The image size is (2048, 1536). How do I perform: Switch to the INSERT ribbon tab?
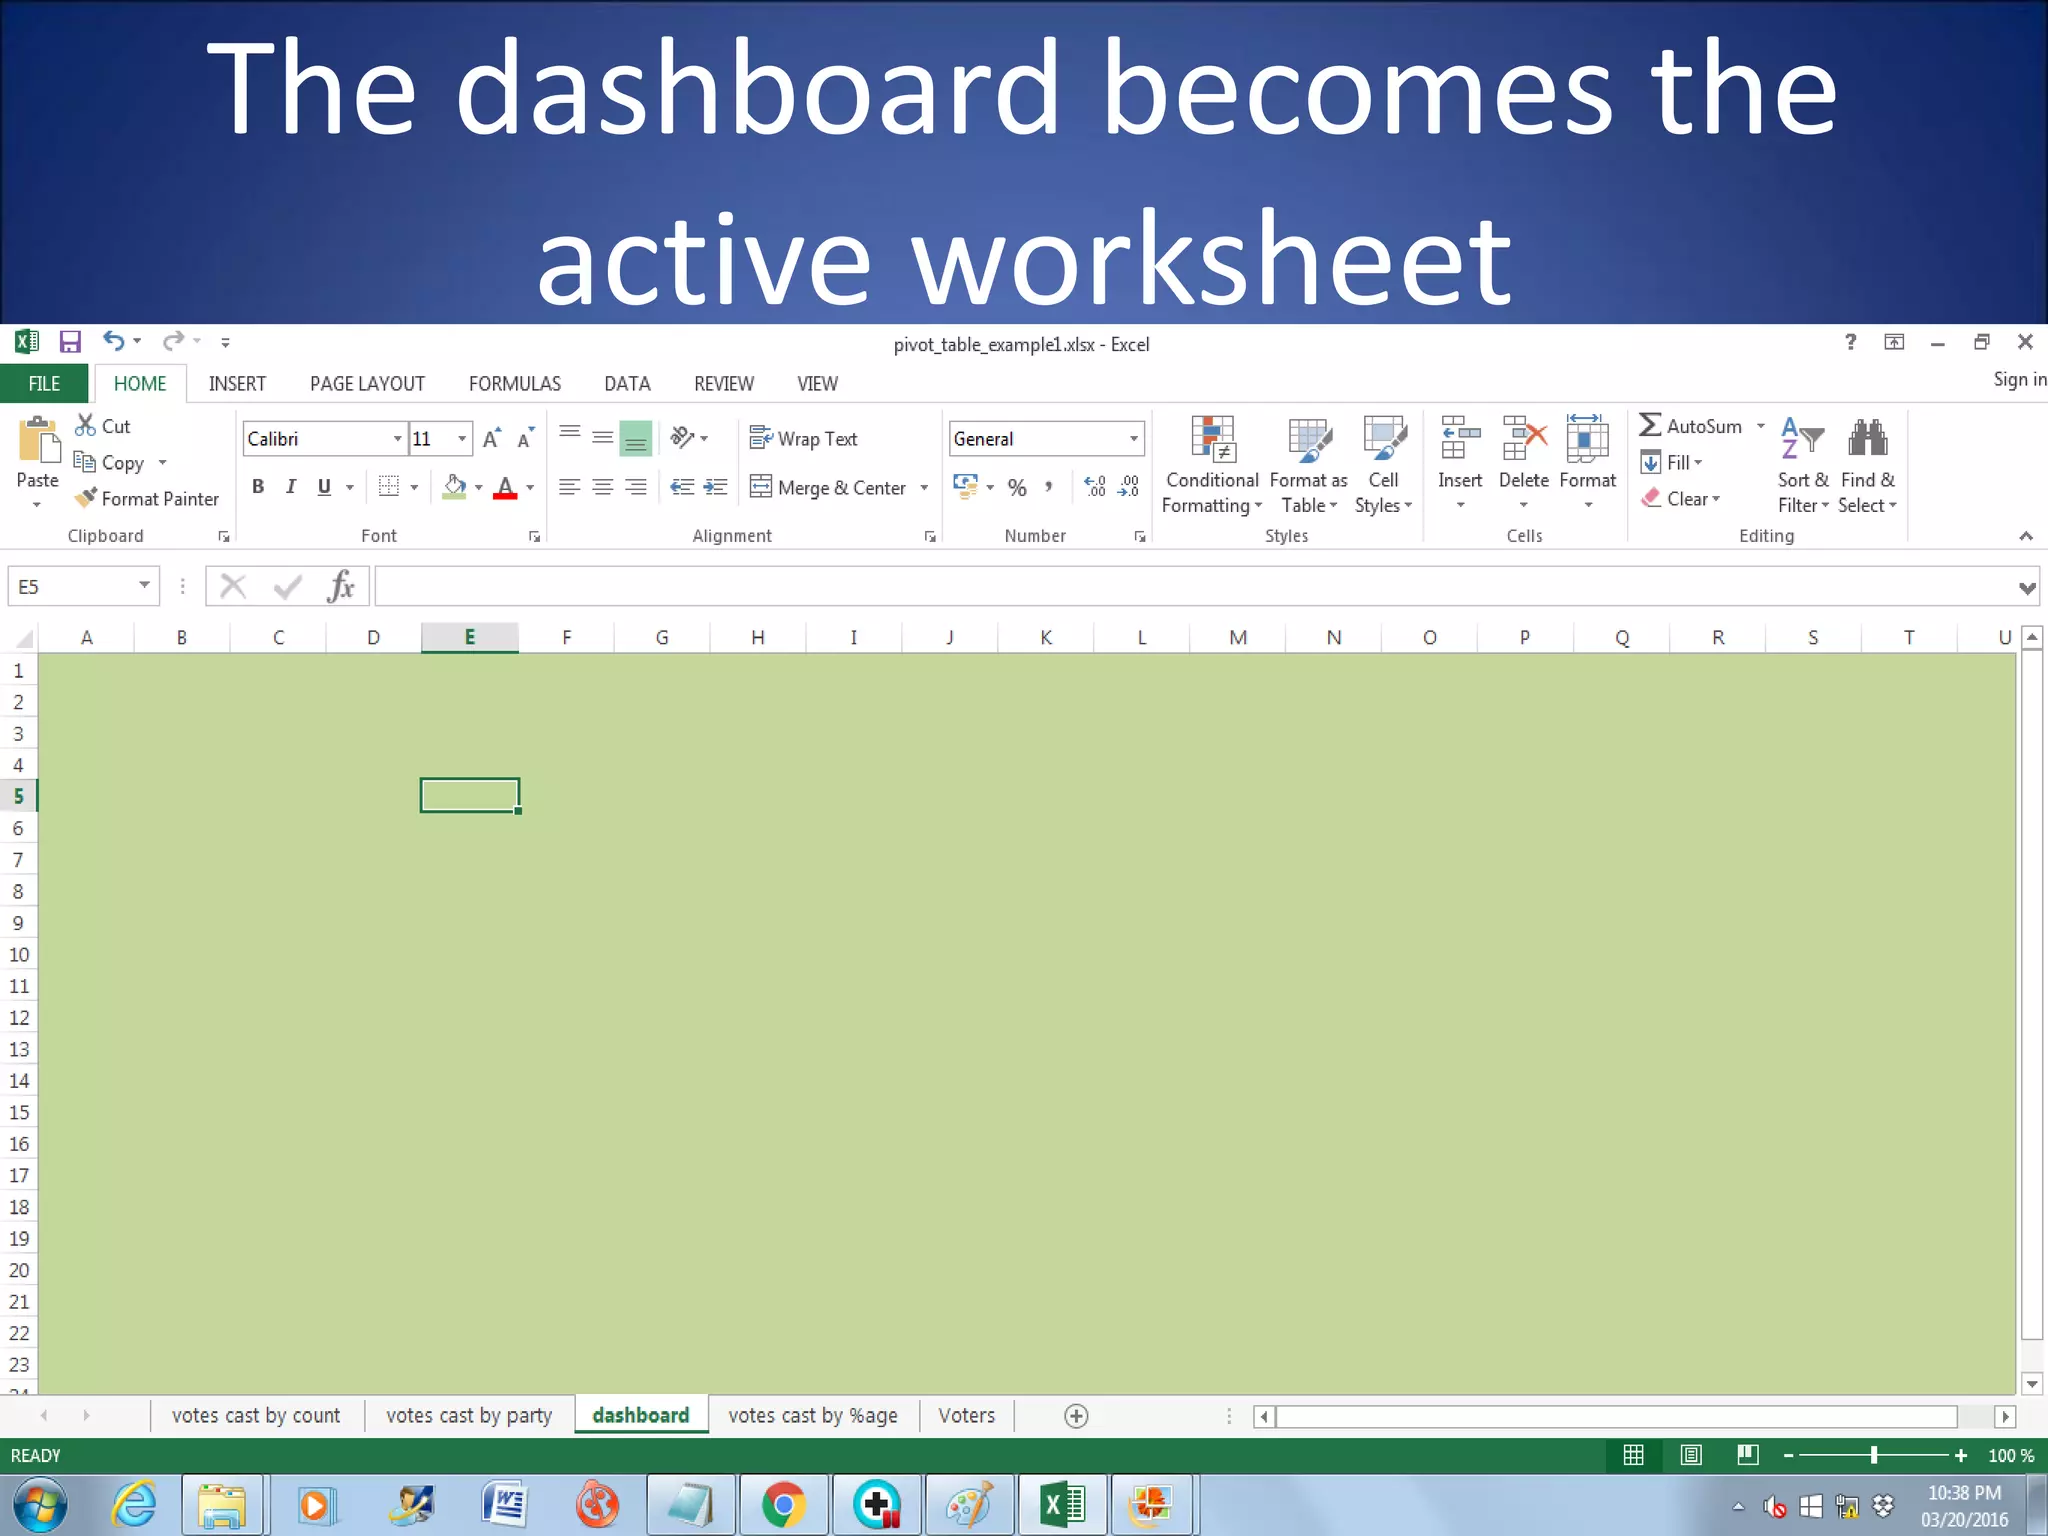click(x=237, y=384)
